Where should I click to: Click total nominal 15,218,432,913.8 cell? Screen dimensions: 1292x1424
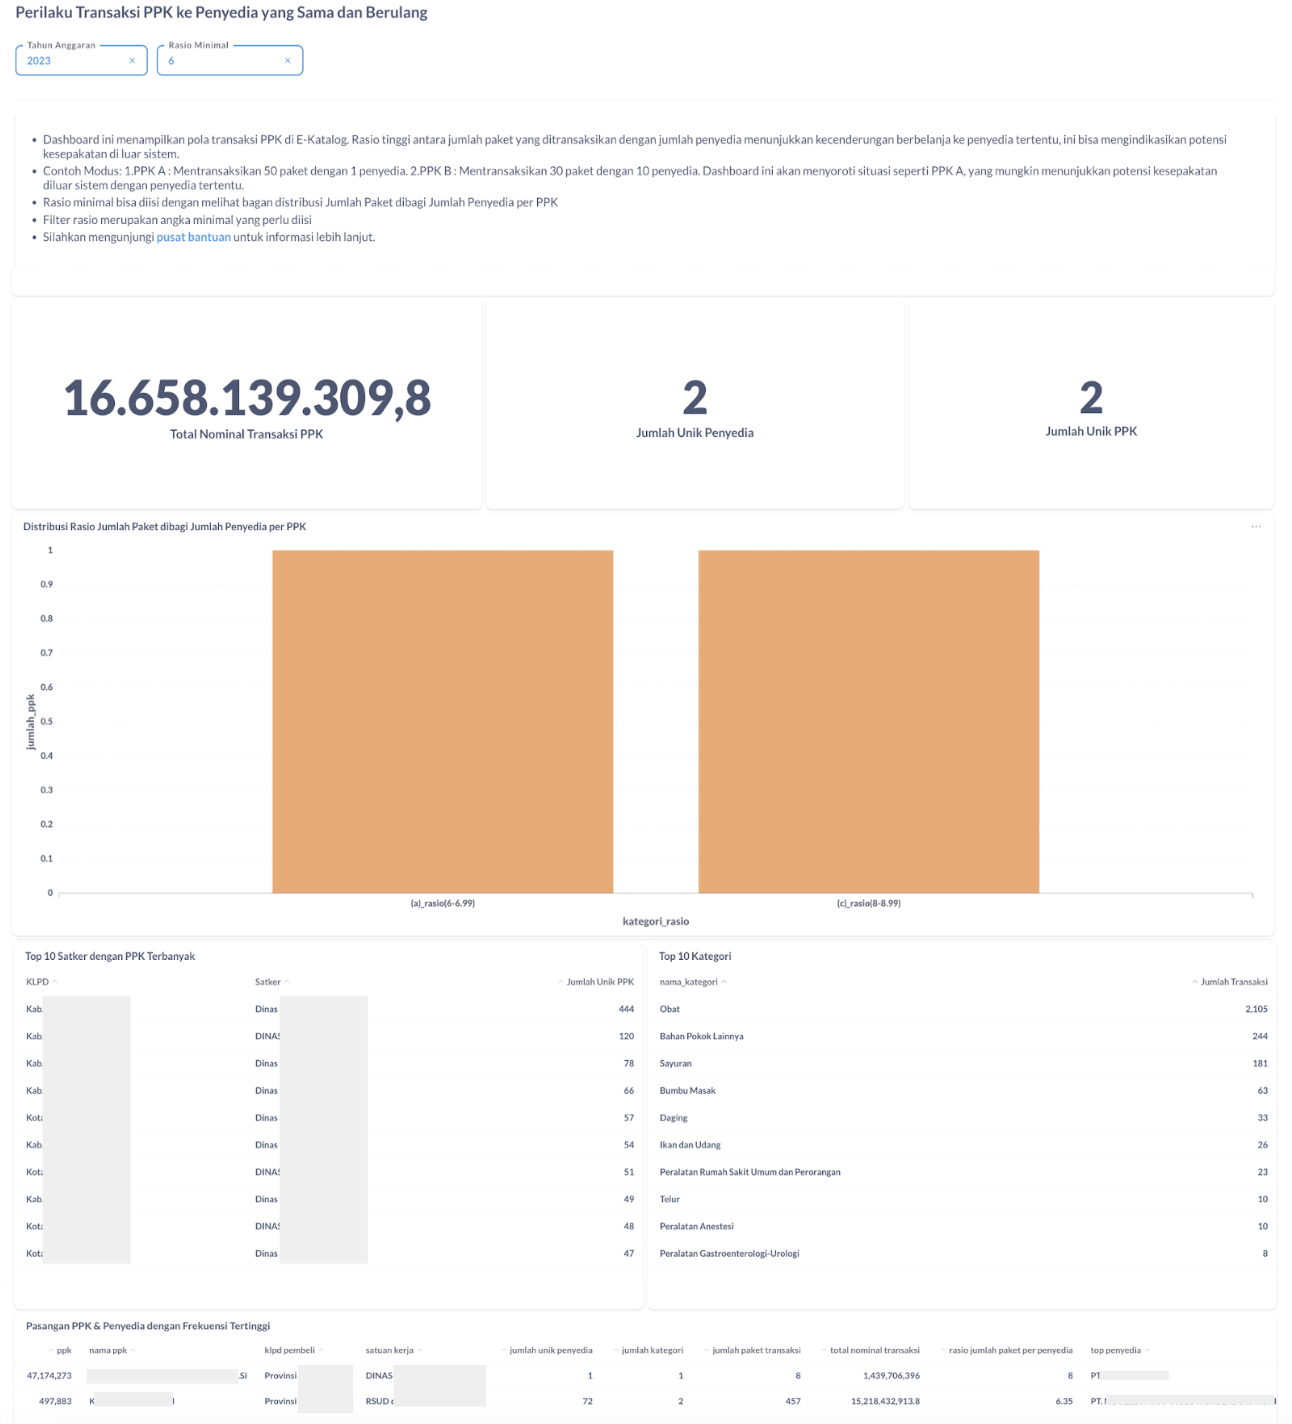pyautogui.click(x=885, y=1401)
